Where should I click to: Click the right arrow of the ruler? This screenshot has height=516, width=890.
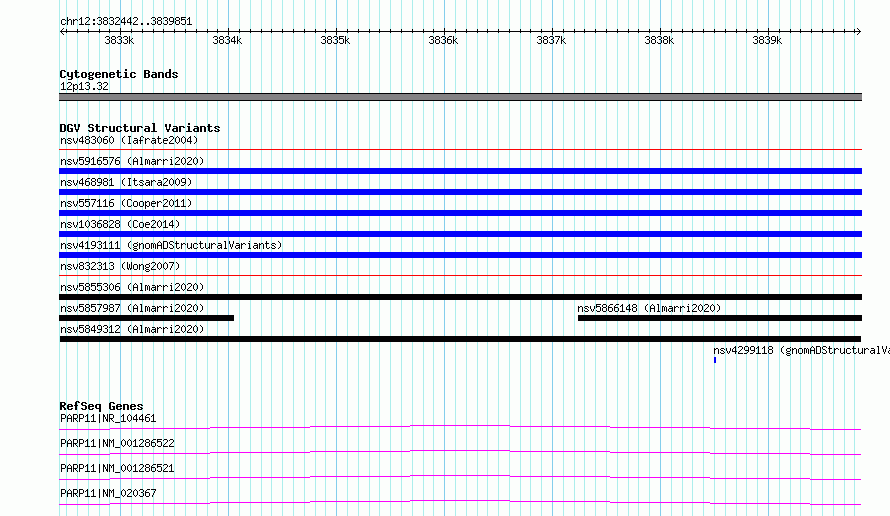858,31
